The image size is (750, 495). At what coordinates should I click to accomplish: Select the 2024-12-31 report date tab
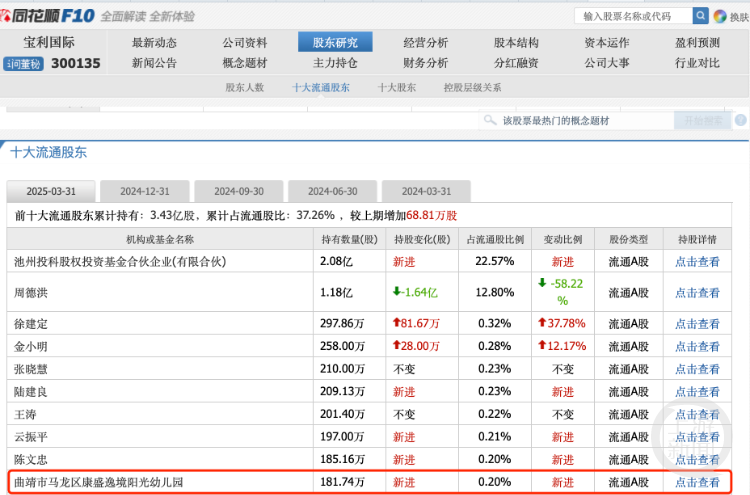(146, 191)
